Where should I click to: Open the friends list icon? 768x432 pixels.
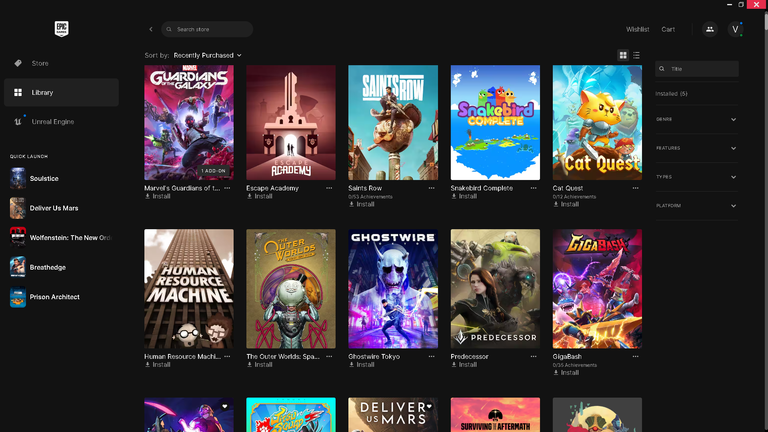point(710,29)
